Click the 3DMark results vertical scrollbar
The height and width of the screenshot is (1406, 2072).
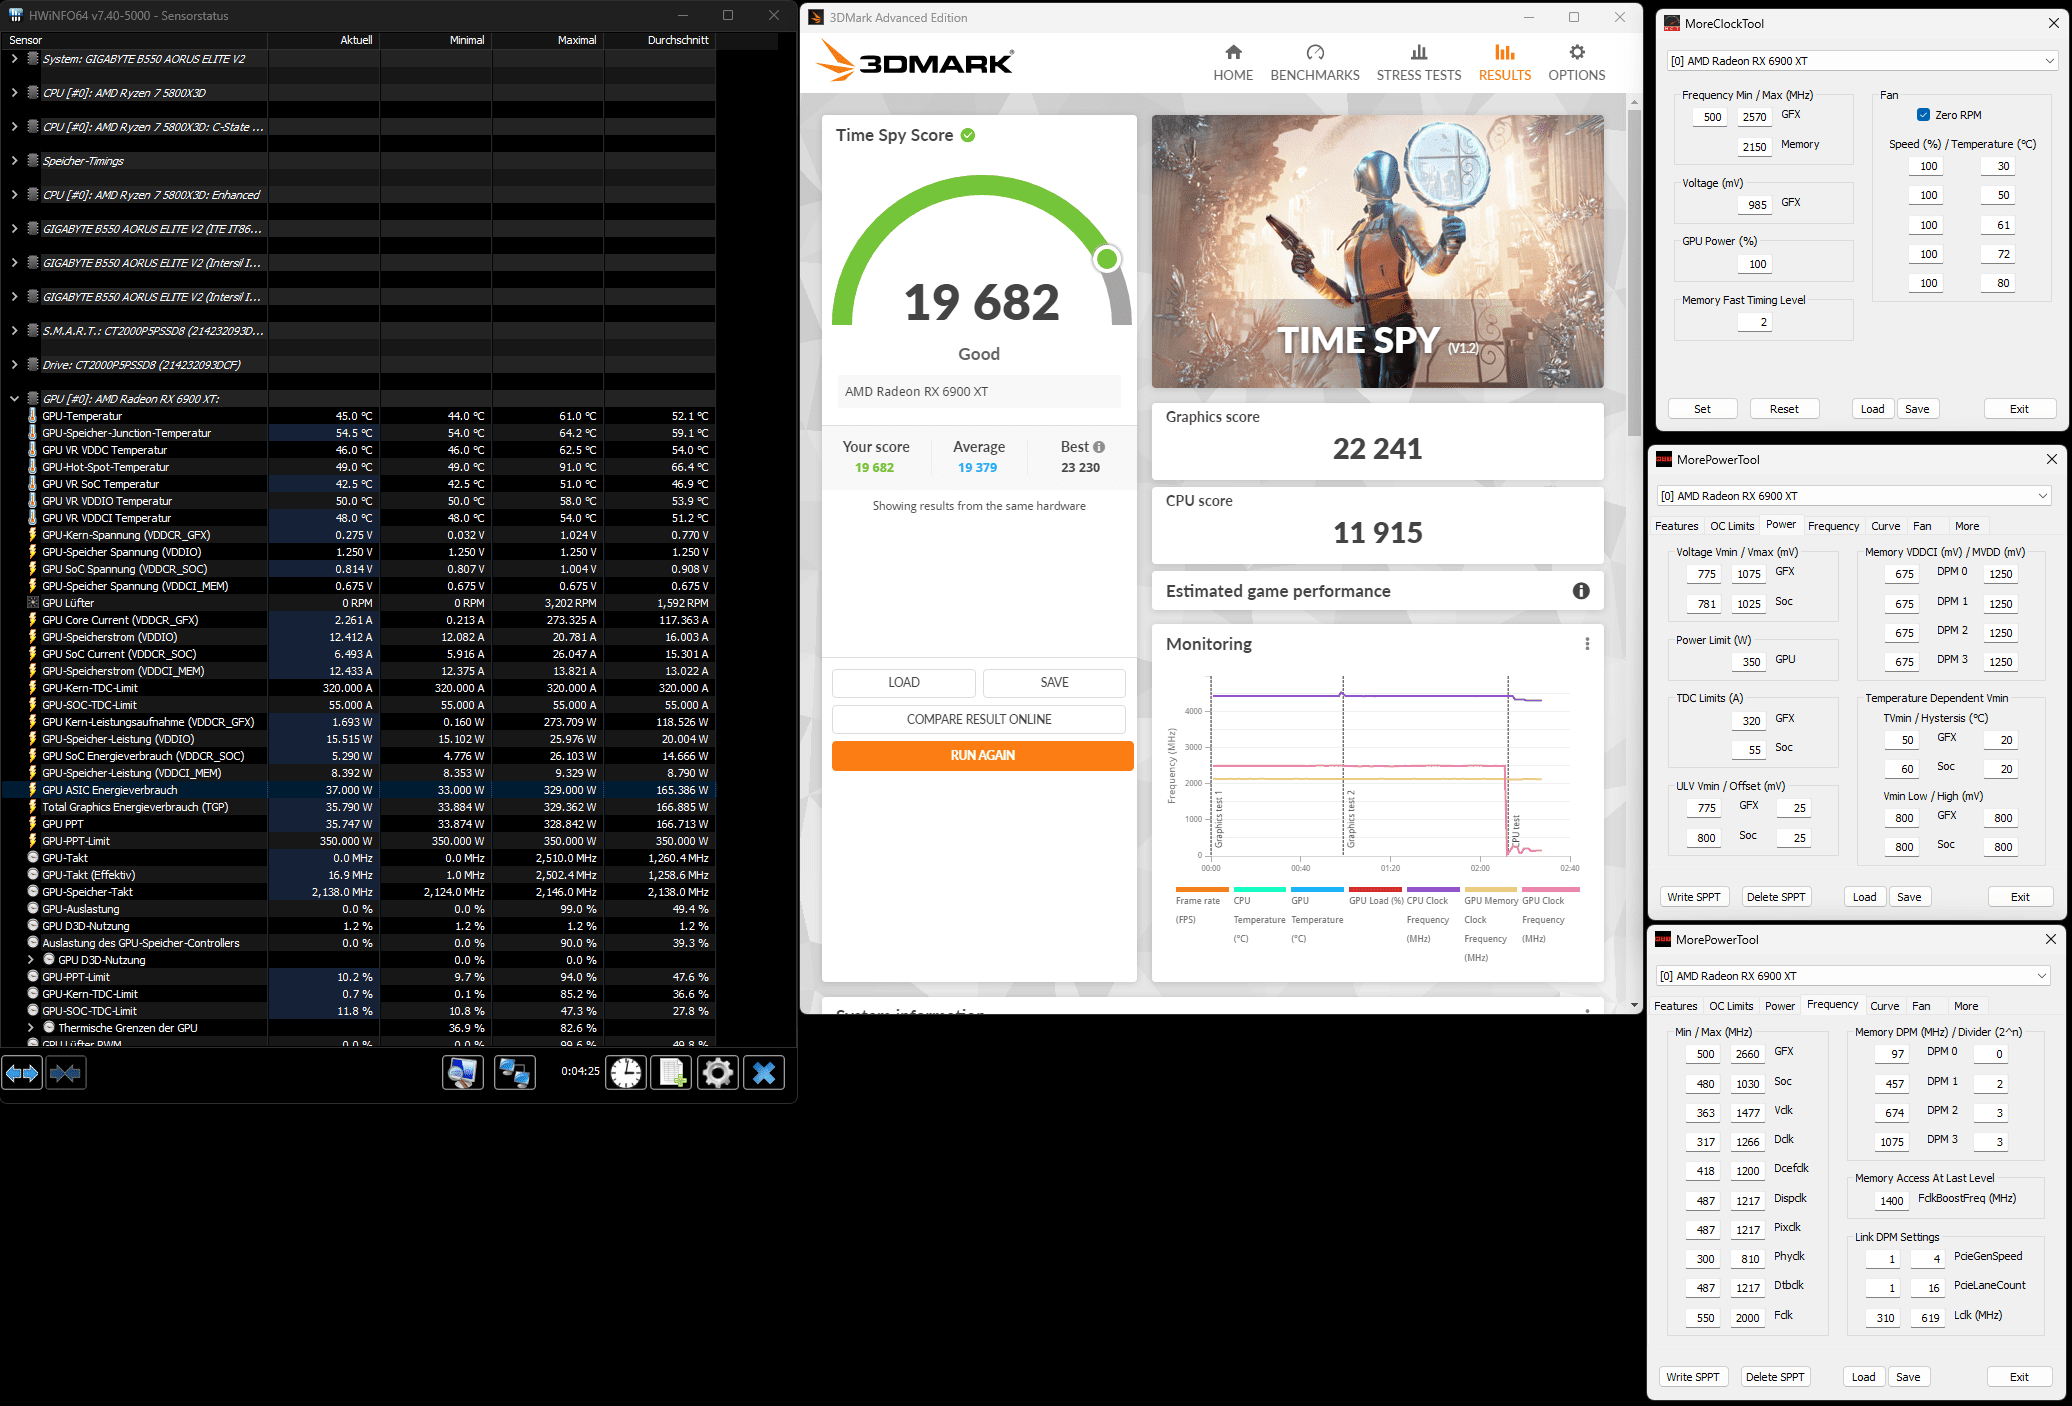[x=1634, y=270]
